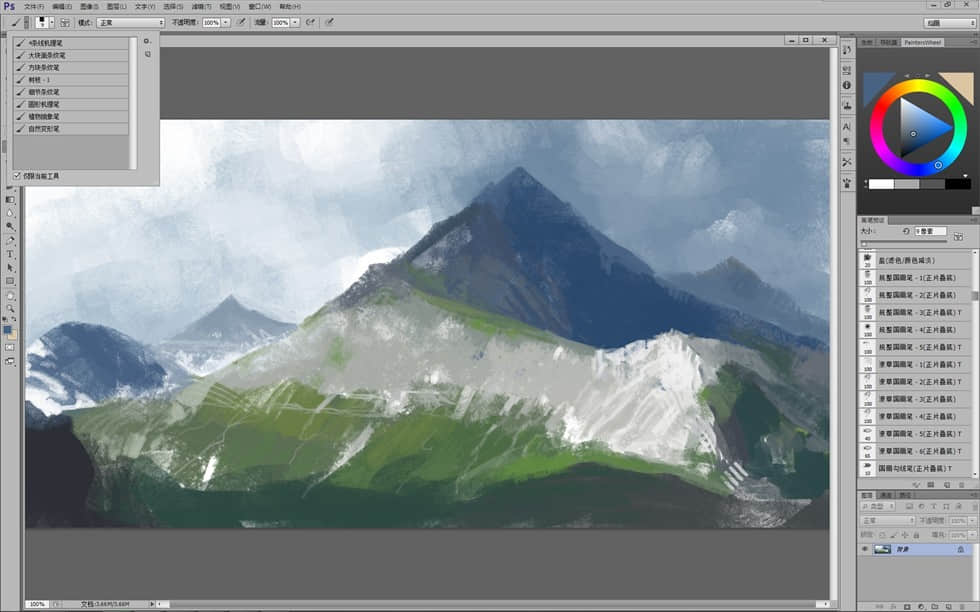Viewport: 980px width, 612px height.
Task: Select the Dodge tool
Action: pos(9,226)
